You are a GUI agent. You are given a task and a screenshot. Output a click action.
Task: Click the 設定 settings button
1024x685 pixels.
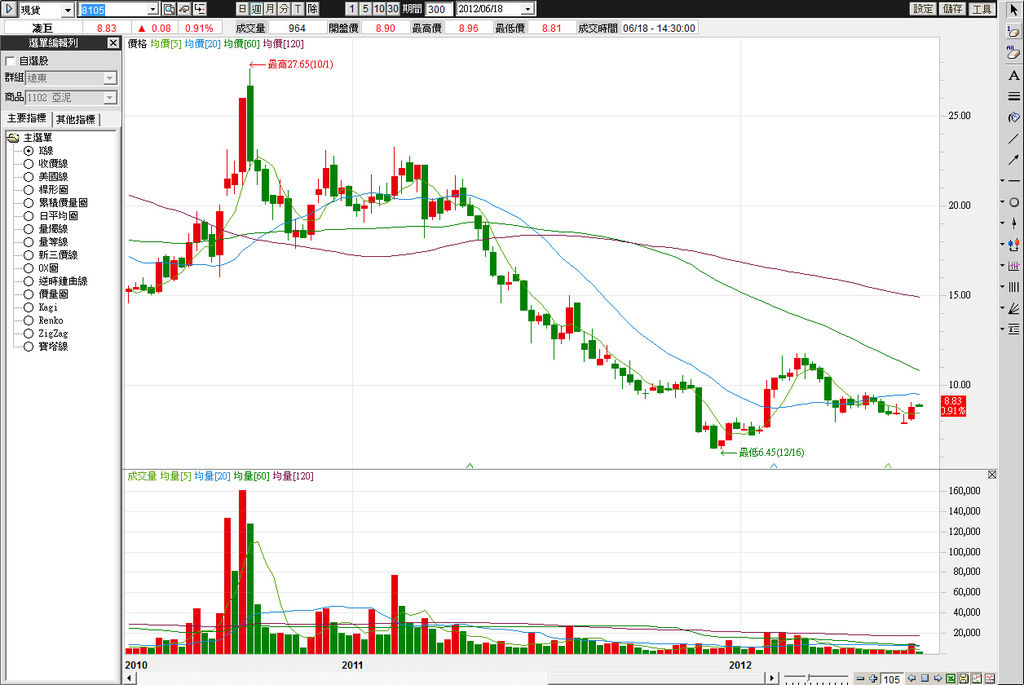coord(923,9)
